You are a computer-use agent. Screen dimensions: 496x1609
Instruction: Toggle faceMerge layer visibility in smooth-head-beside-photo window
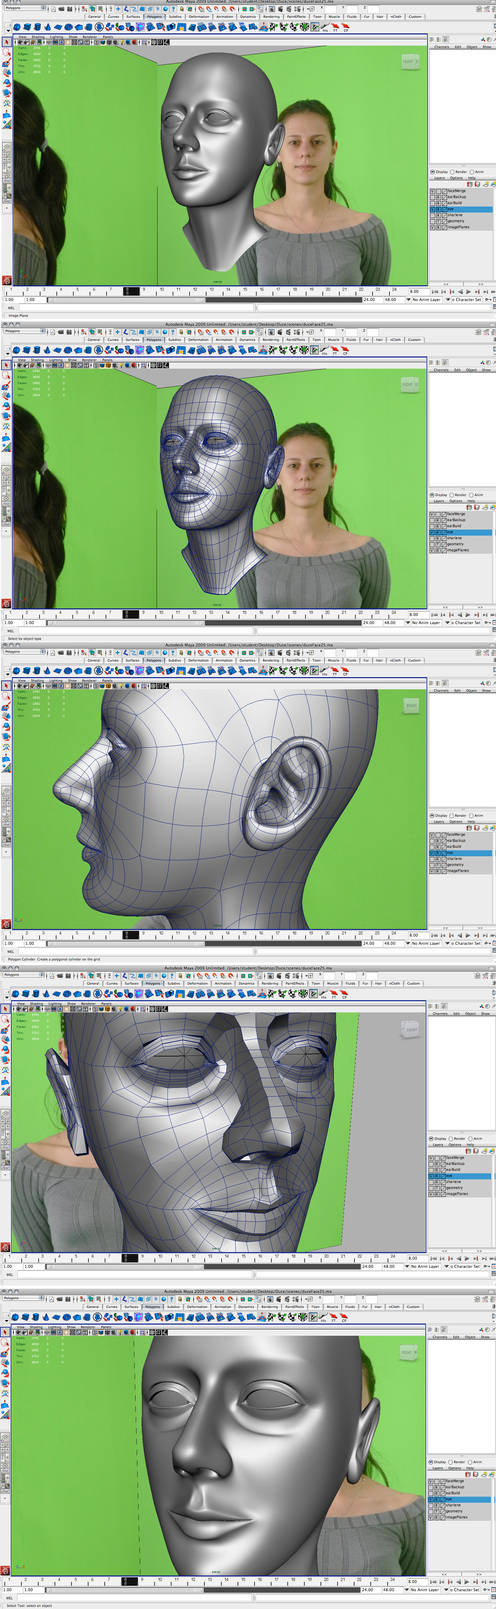(x=432, y=191)
